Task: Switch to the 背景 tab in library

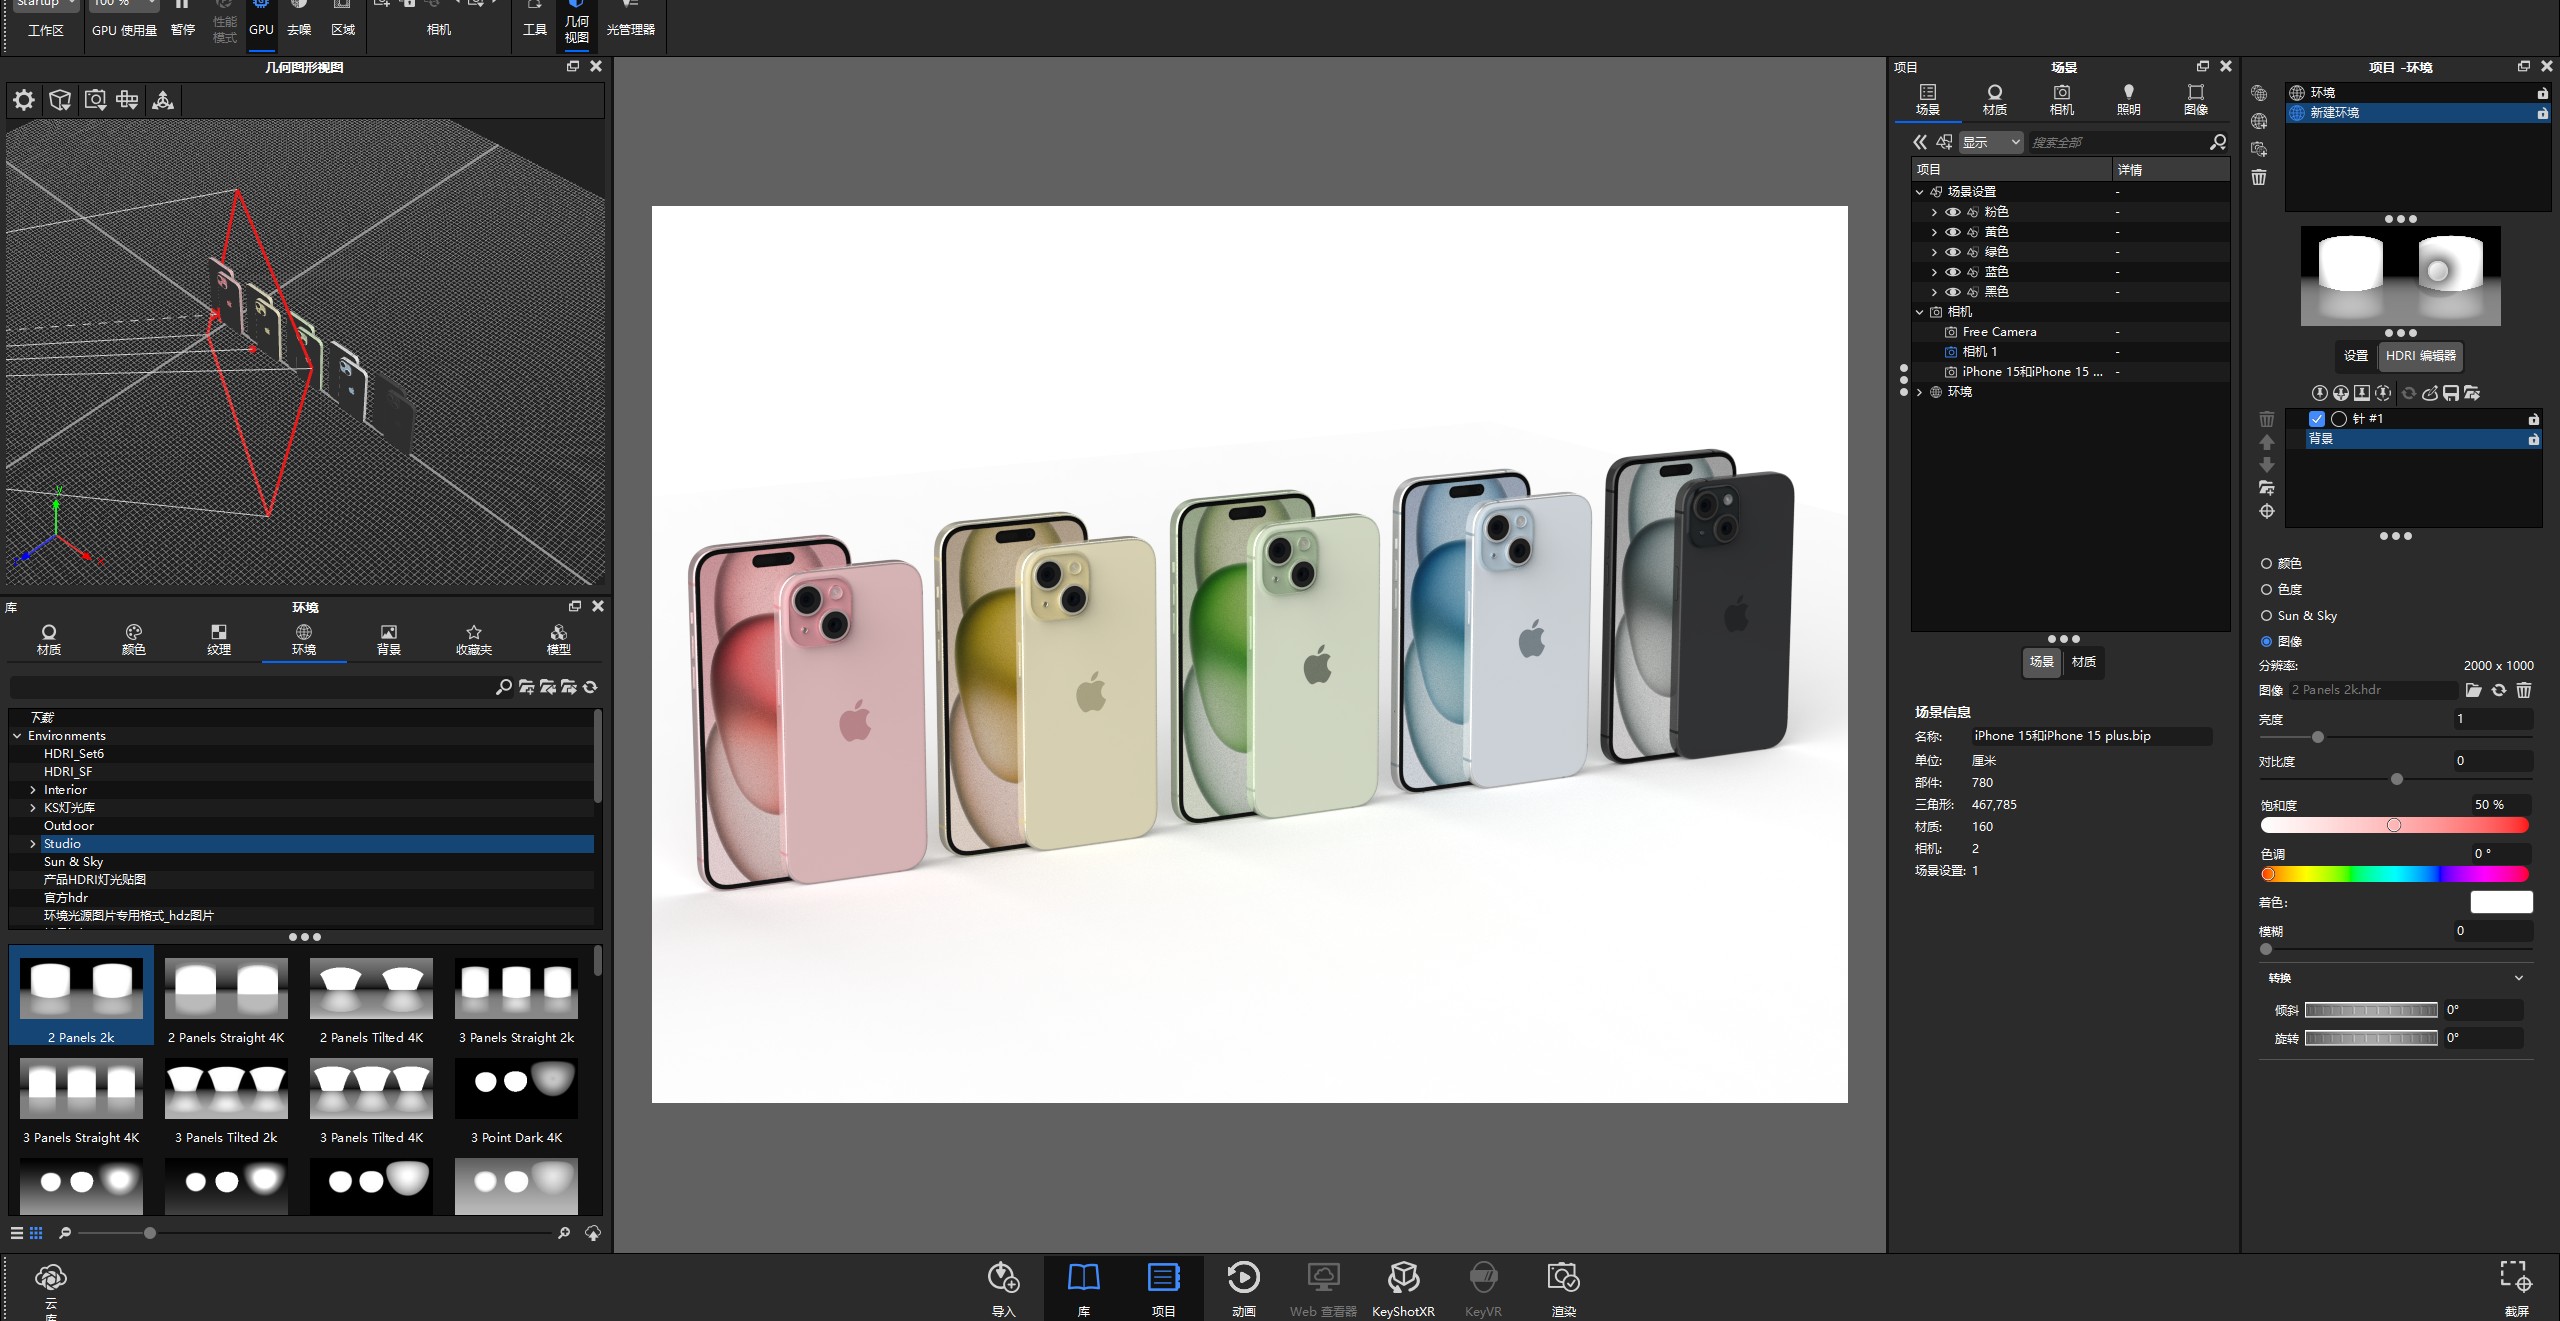Action: 388,640
